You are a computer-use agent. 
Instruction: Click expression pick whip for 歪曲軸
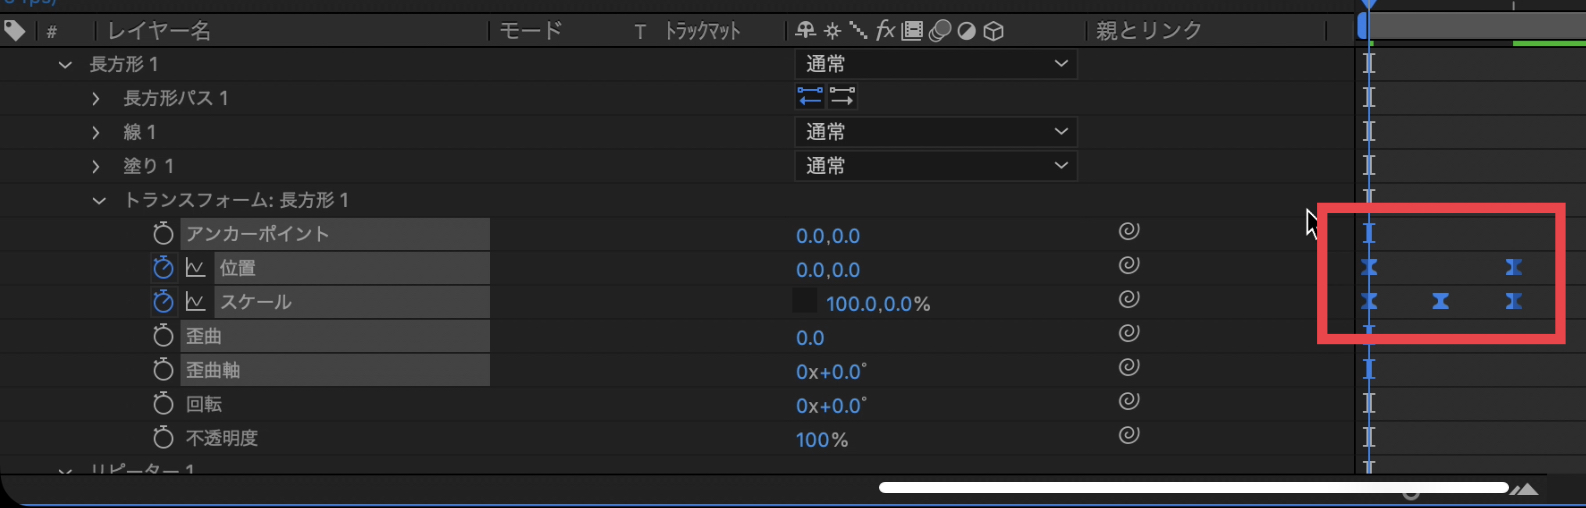click(x=1129, y=367)
